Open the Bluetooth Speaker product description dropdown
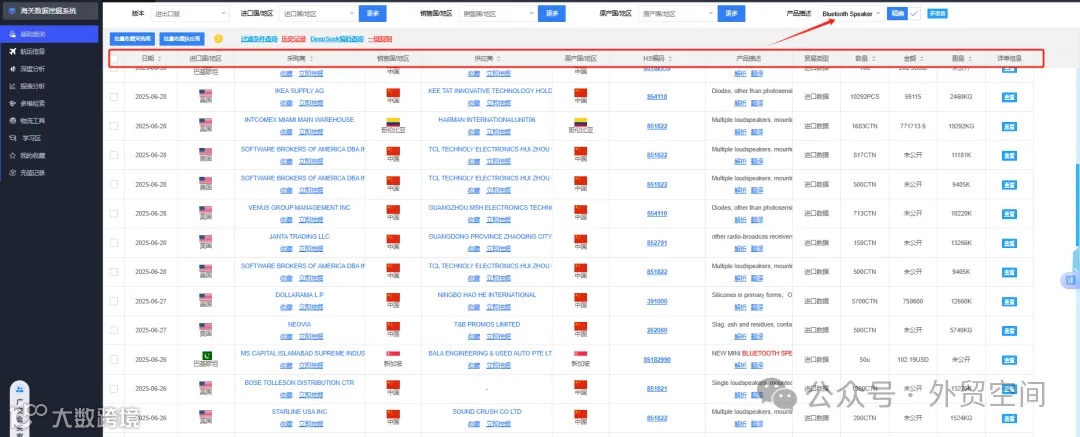The image size is (1080, 437). (851, 13)
